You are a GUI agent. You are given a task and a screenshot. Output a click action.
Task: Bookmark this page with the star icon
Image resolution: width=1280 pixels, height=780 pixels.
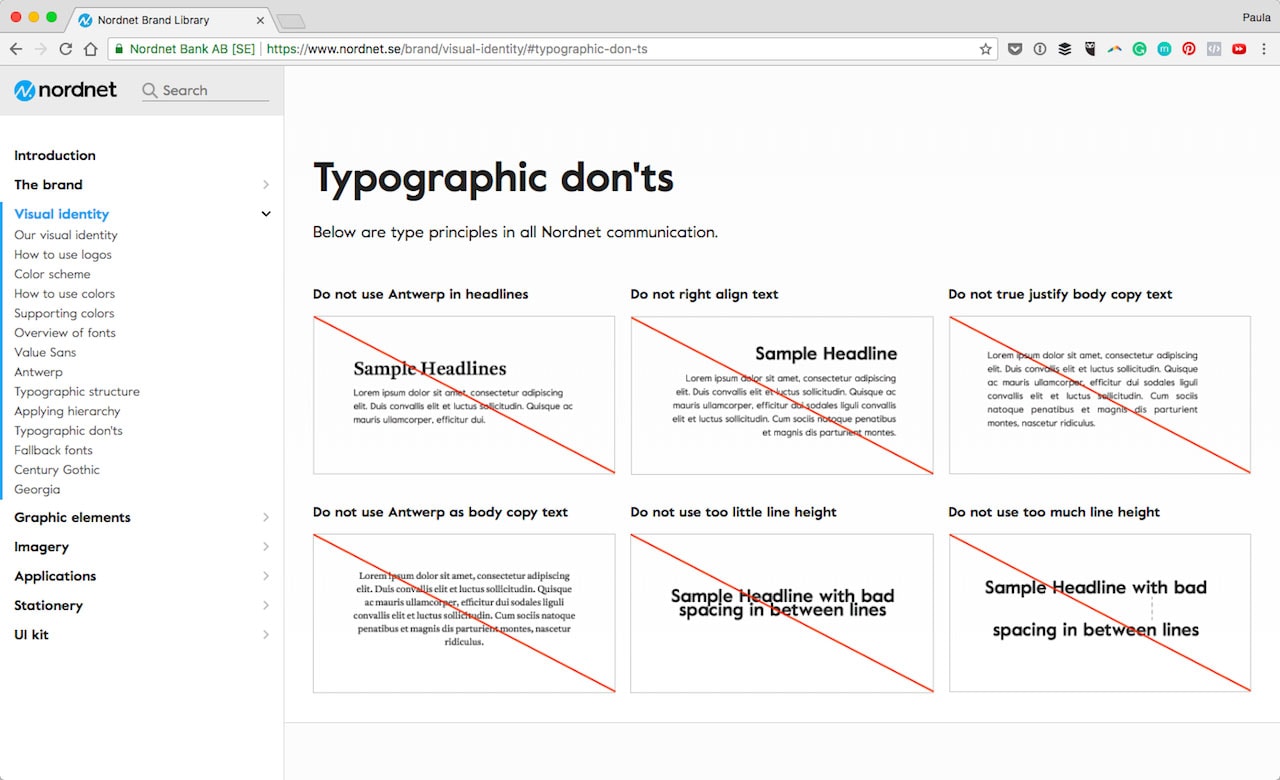986,48
